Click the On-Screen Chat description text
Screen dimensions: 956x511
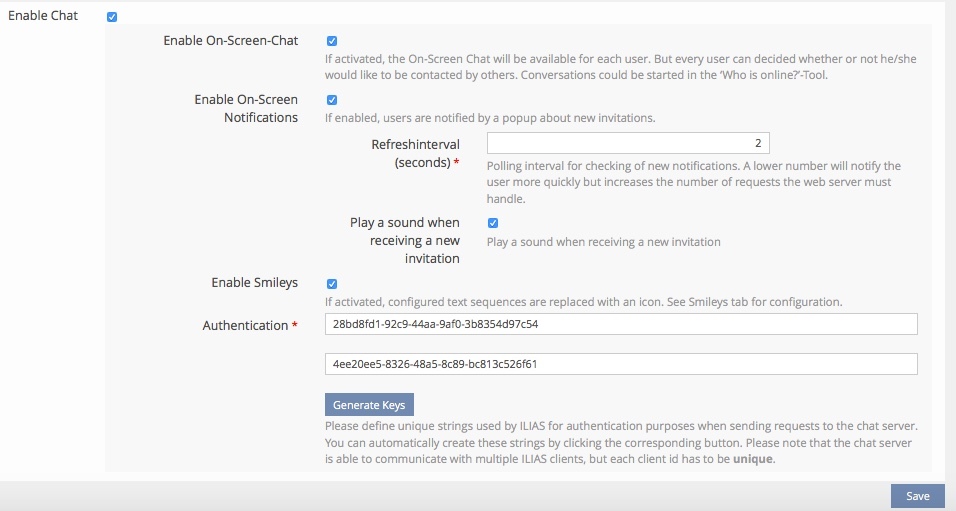coord(620,67)
